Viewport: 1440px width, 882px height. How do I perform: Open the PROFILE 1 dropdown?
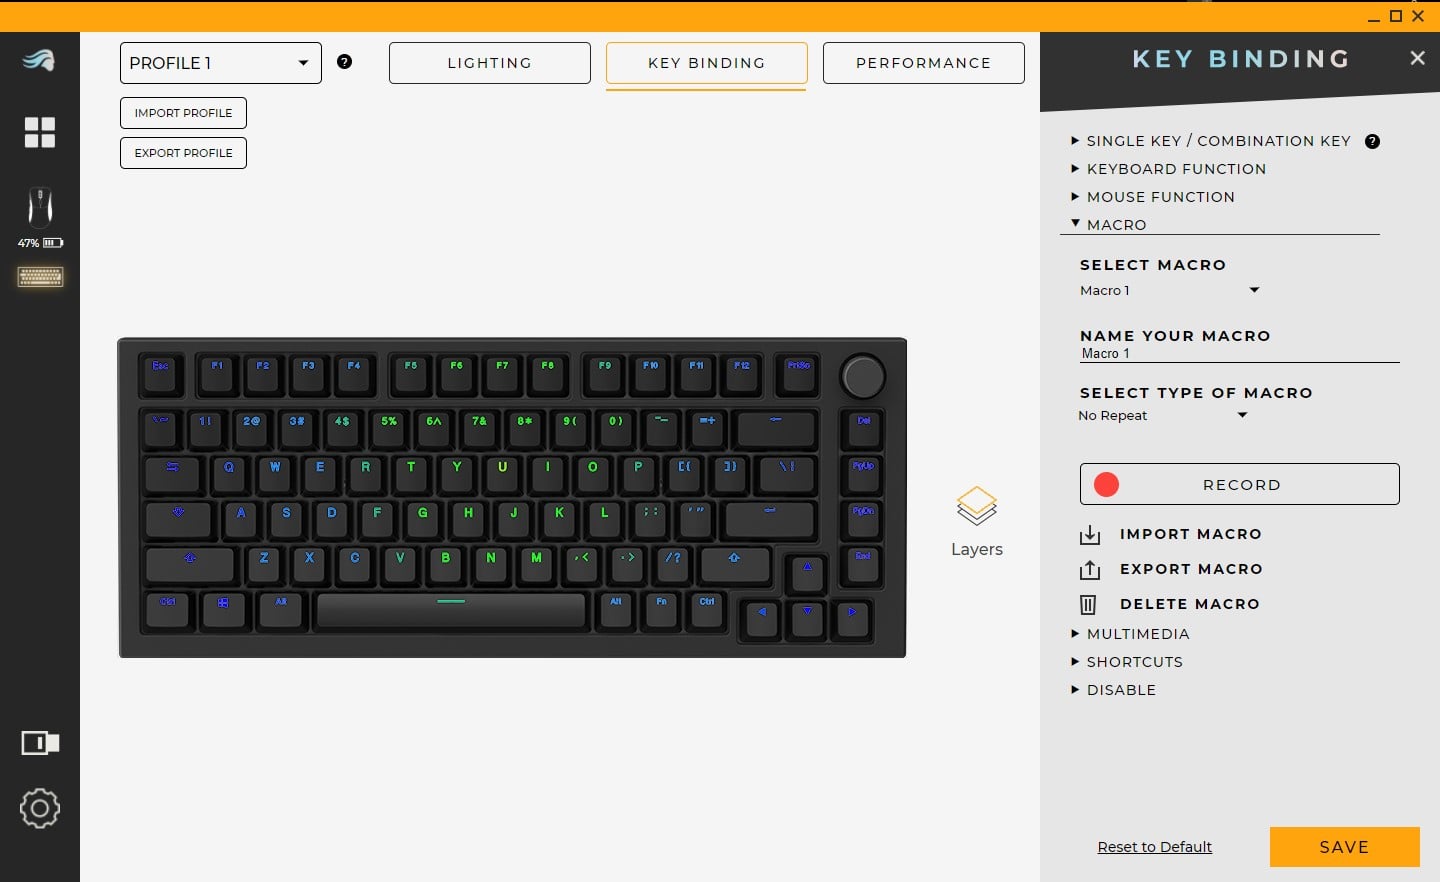(221, 63)
